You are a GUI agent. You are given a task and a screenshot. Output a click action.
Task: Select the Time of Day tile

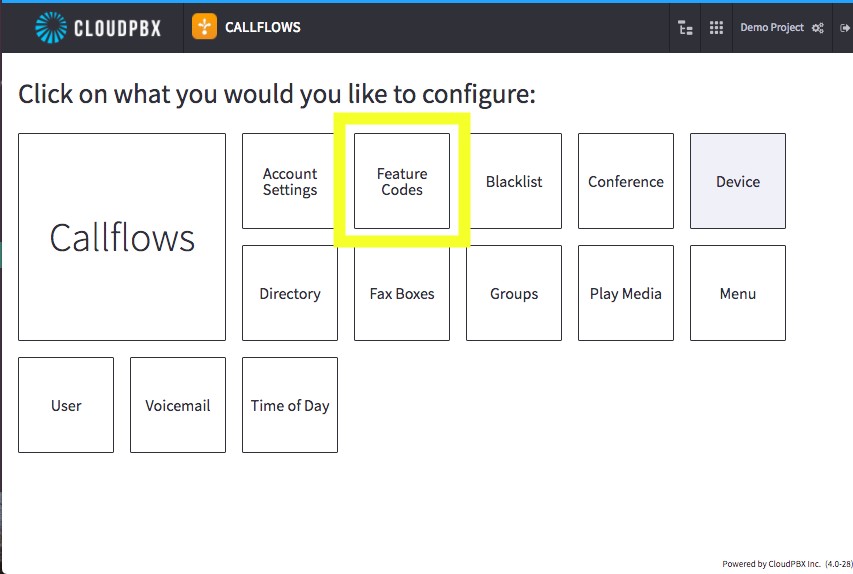(290, 405)
